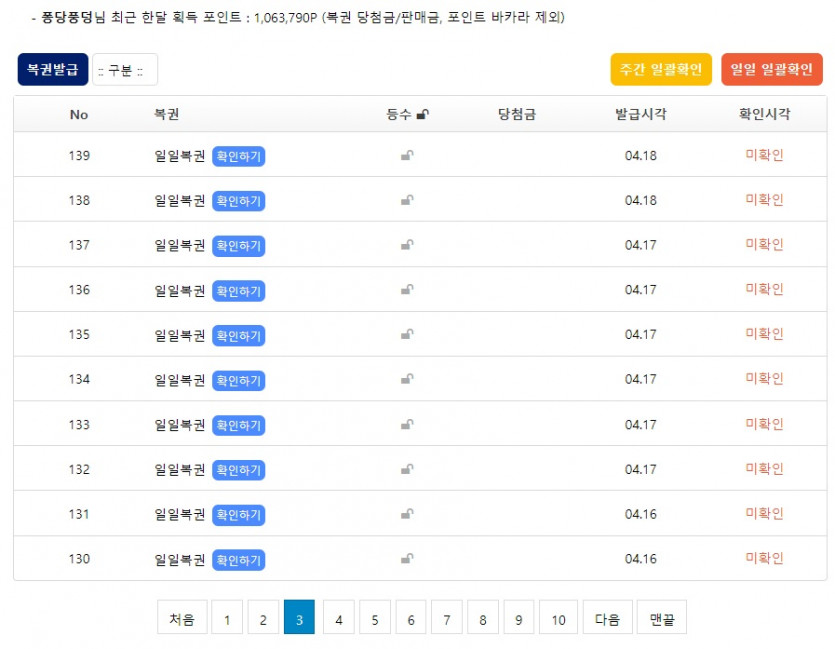The width and height of the screenshot is (835, 649).
Task: Click 확인하기 for lottery No 134
Action: [239, 381]
